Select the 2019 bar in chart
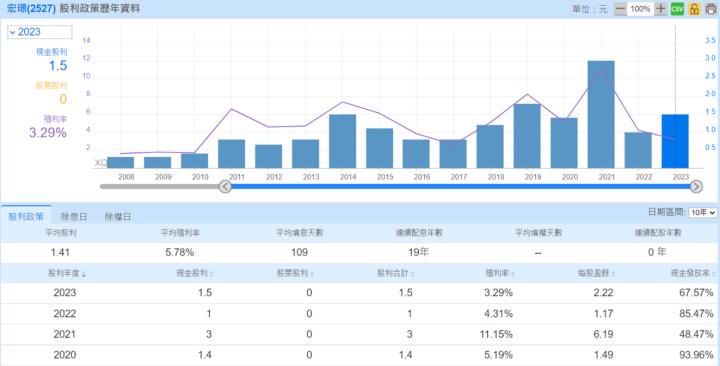Screen dimensions: 720x366 (x=527, y=136)
